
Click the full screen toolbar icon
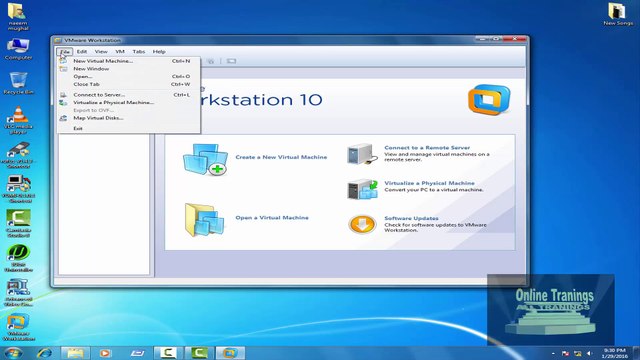pos(231,61)
